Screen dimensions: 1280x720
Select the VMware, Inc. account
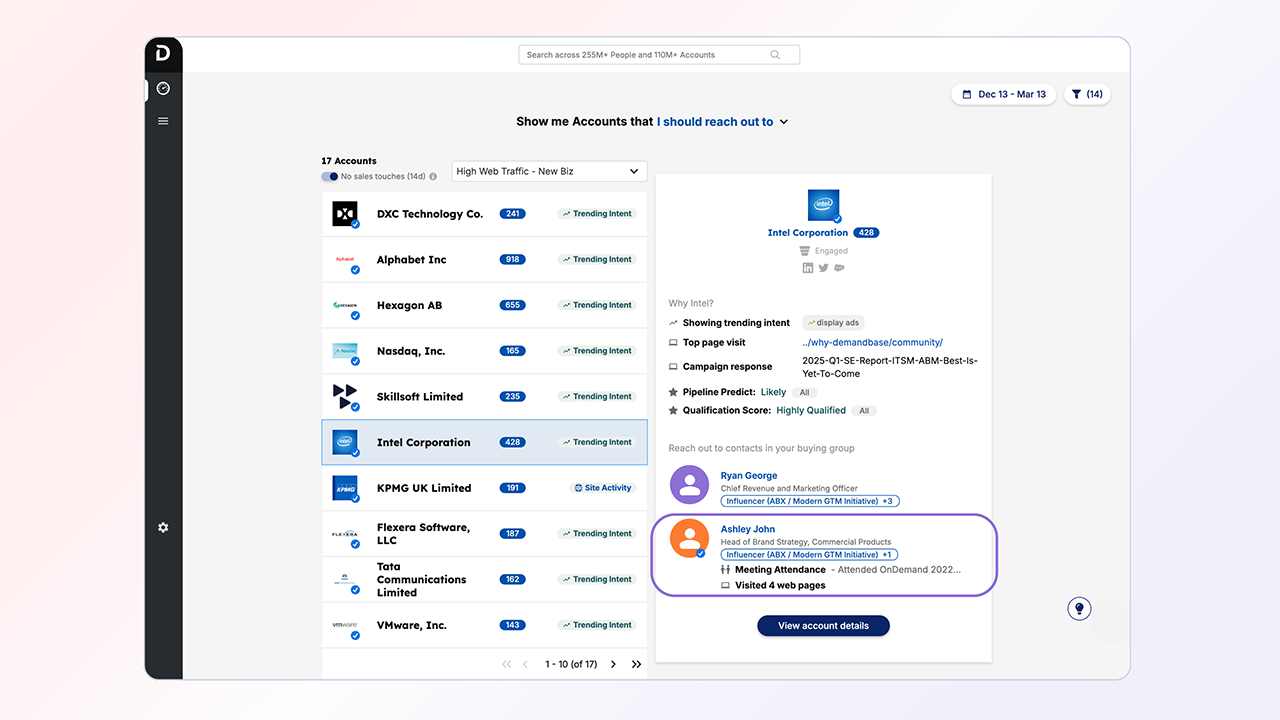pyautogui.click(x=484, y=625)
